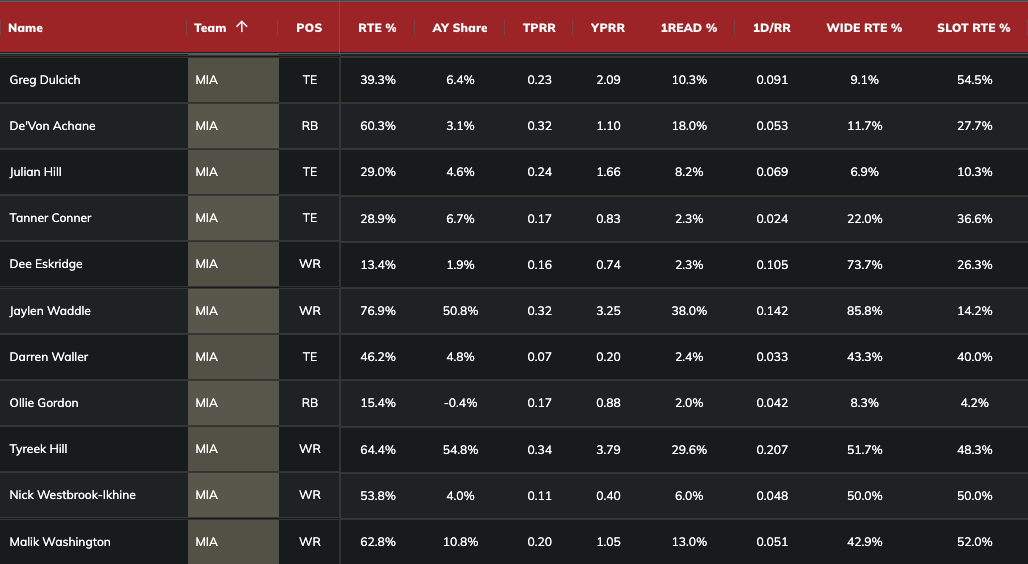The width and height of the screenshot is (1028, 564).
Task: Sort by the POS column header
Action: point(309,28)
